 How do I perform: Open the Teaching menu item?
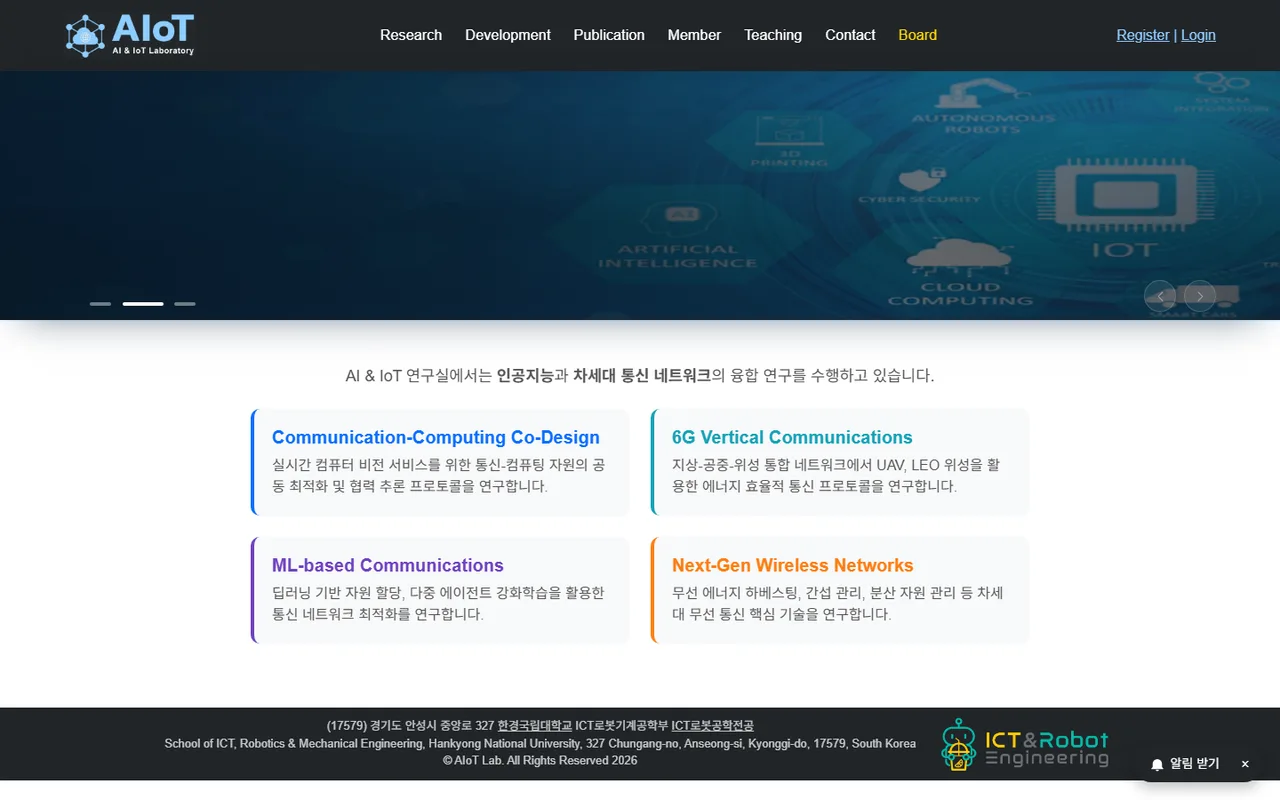pos(773,35)
